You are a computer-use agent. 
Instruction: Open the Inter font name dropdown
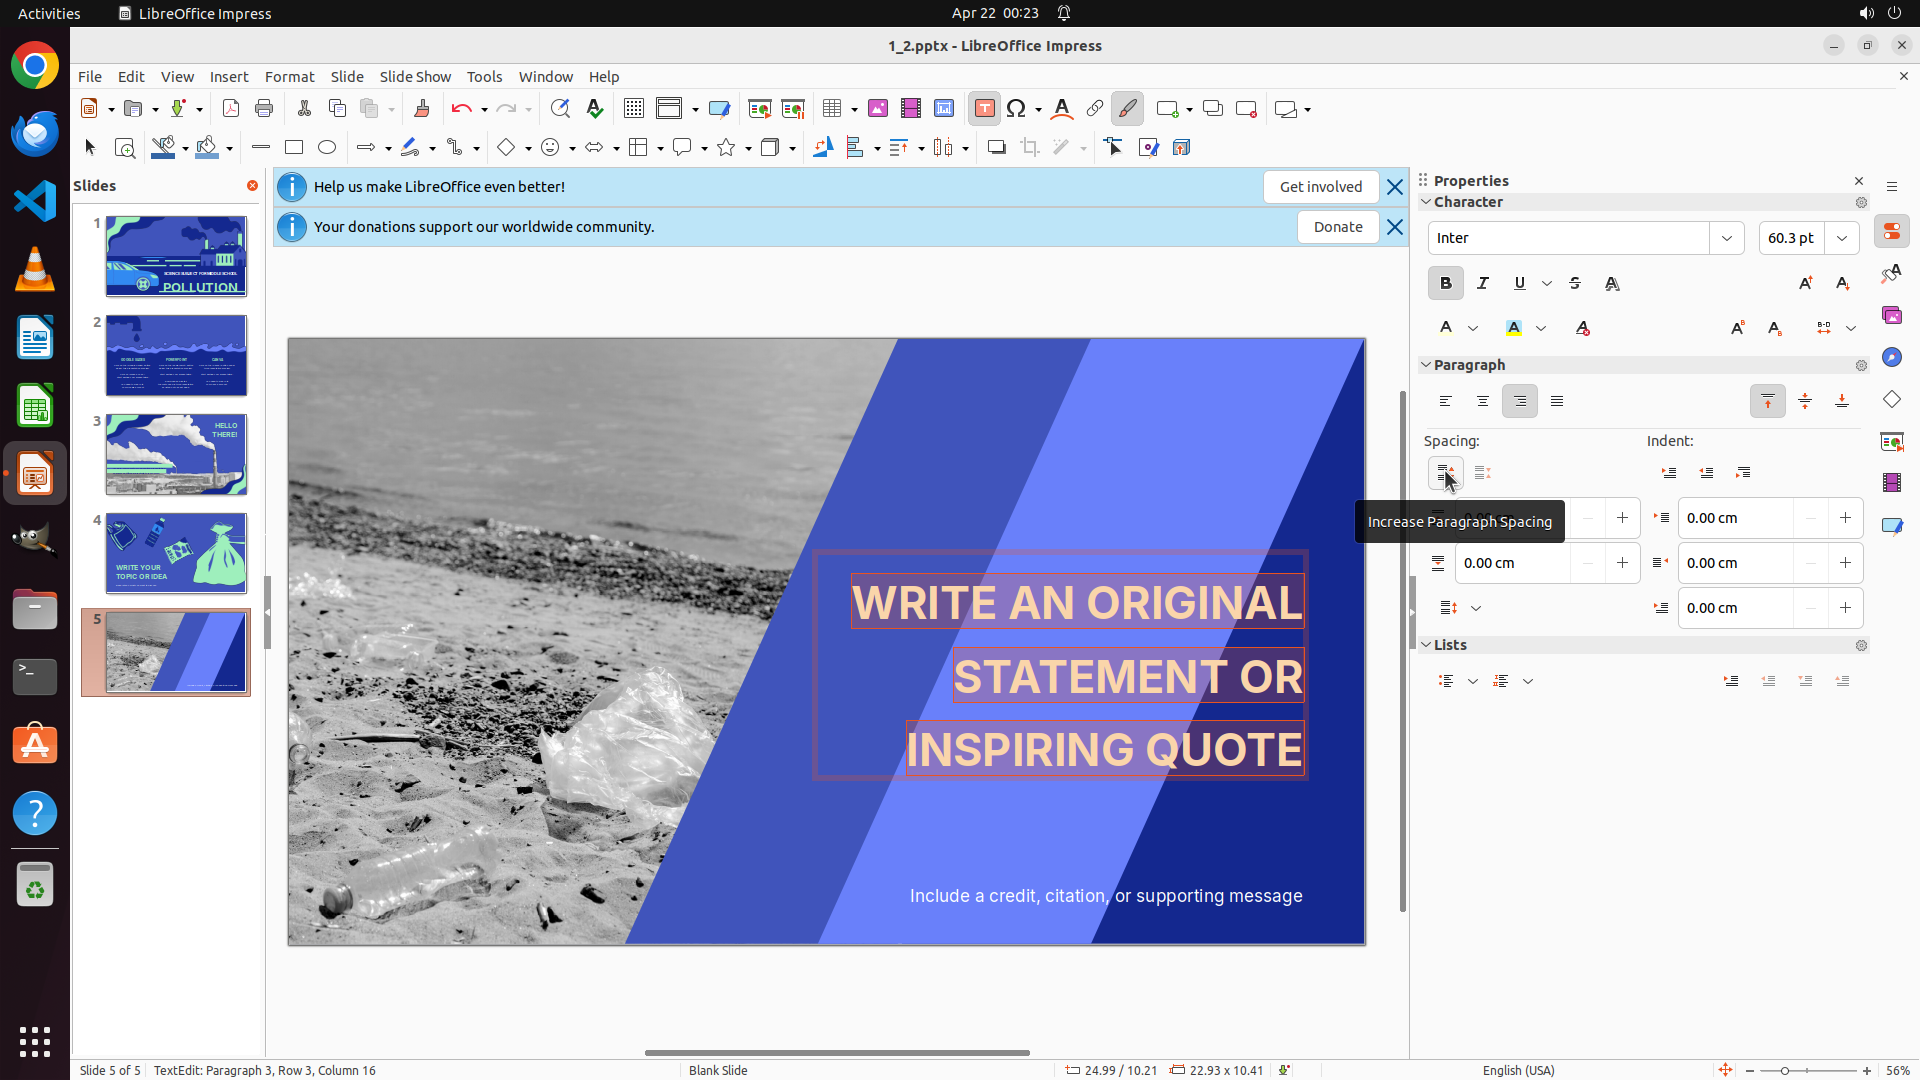1727,238
